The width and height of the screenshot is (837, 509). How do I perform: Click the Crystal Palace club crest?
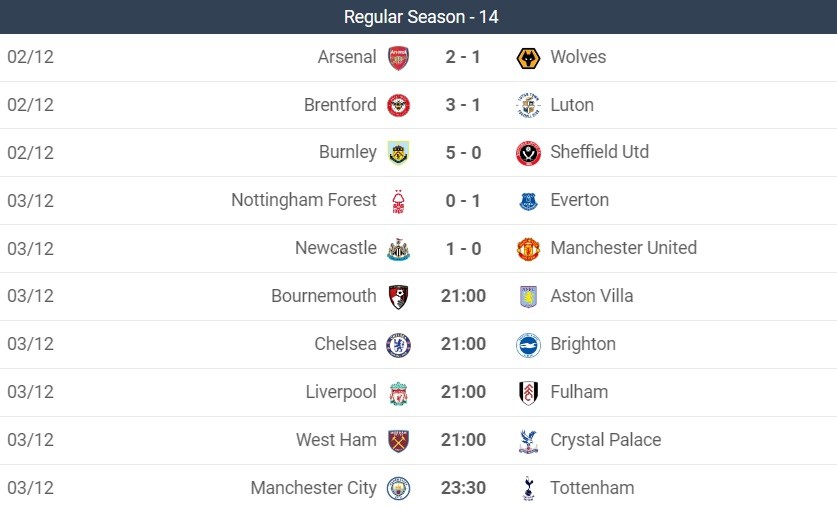tap(528, 441)
